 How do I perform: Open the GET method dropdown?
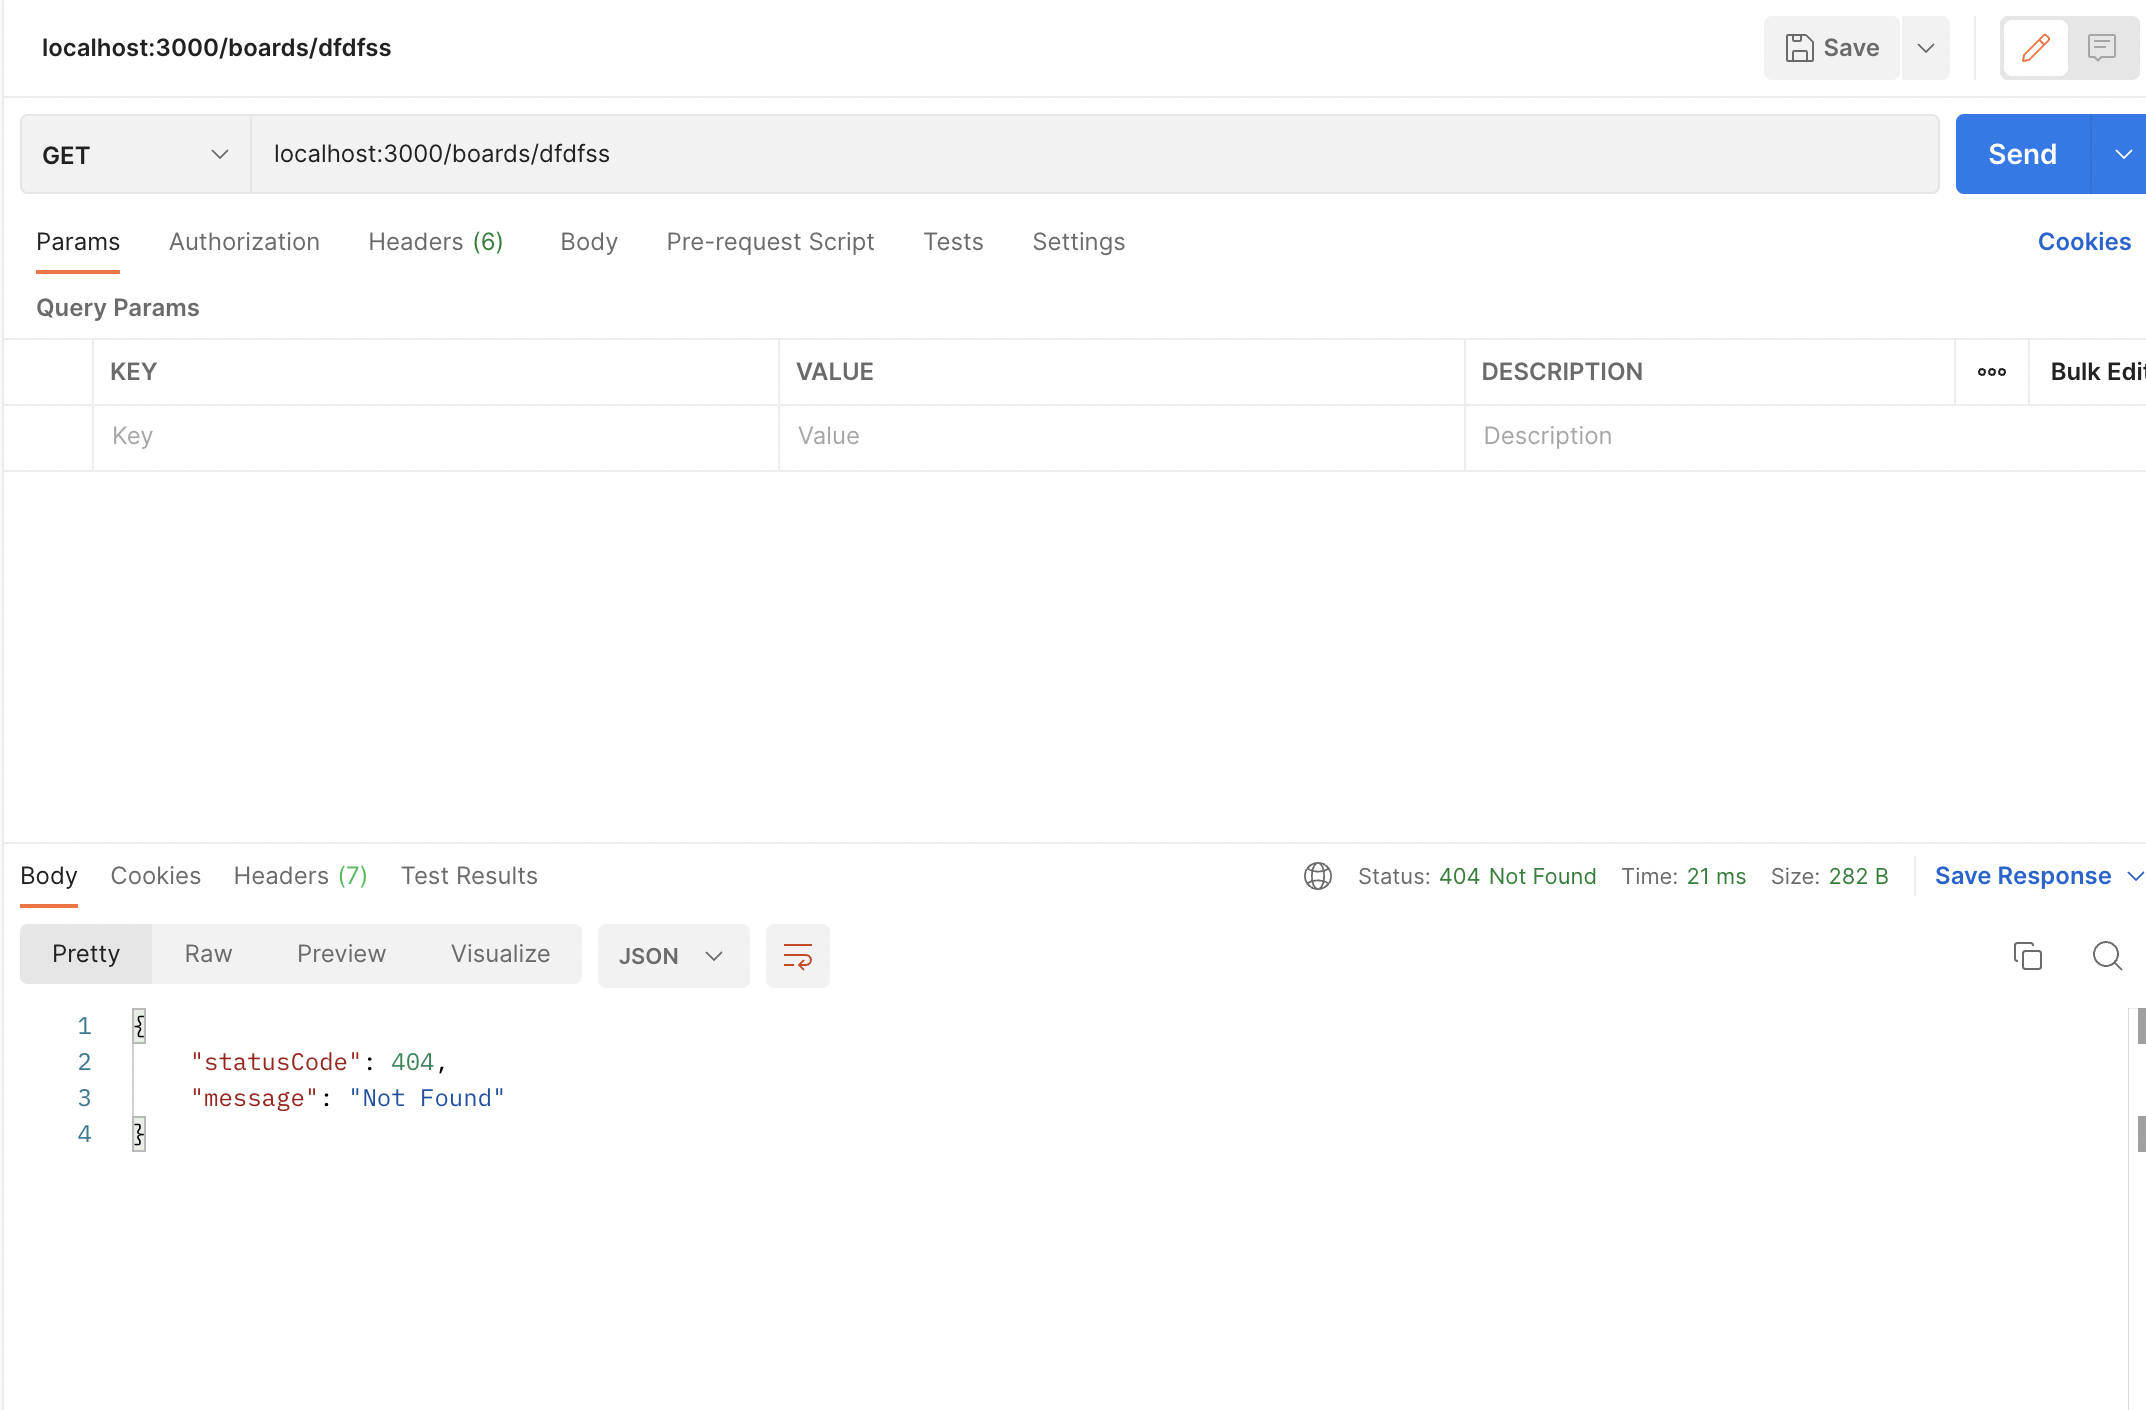click(135, 154)
